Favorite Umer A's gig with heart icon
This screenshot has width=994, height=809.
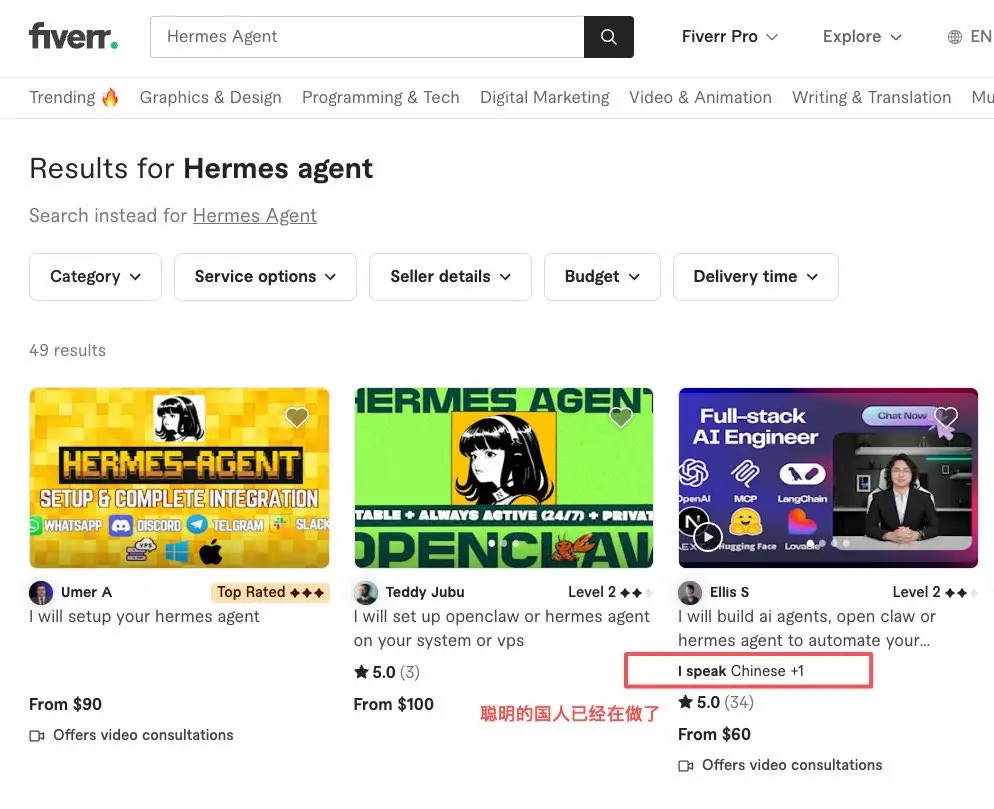(x=297, y=417)
